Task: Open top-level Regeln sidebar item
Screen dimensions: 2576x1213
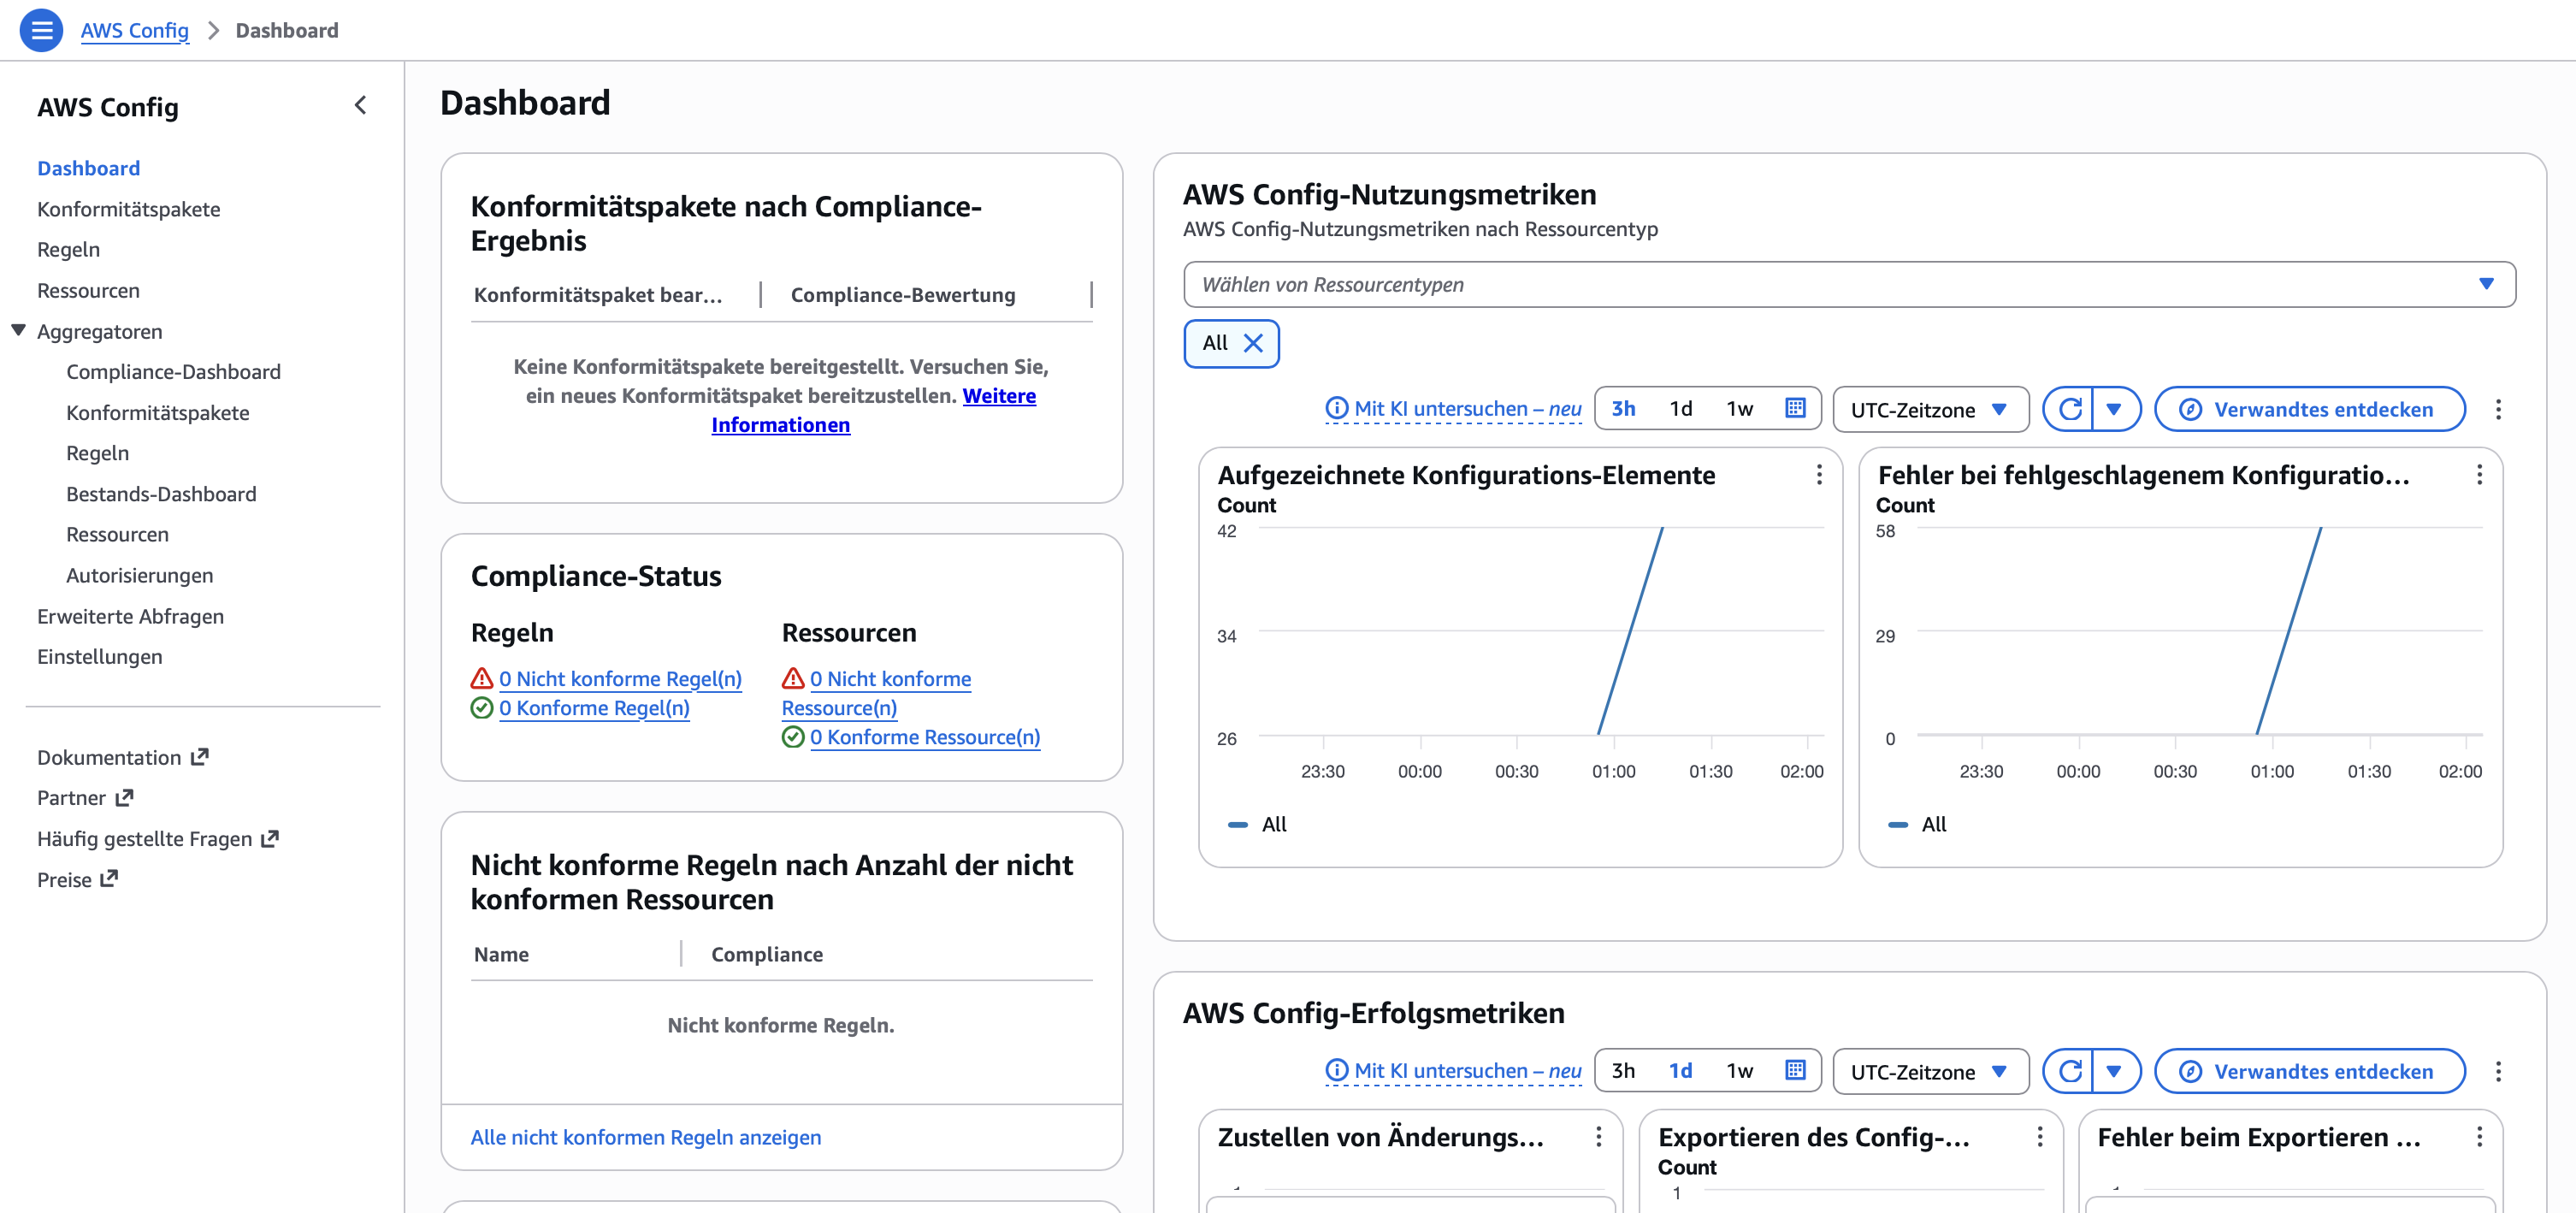Action: [68, 249]
